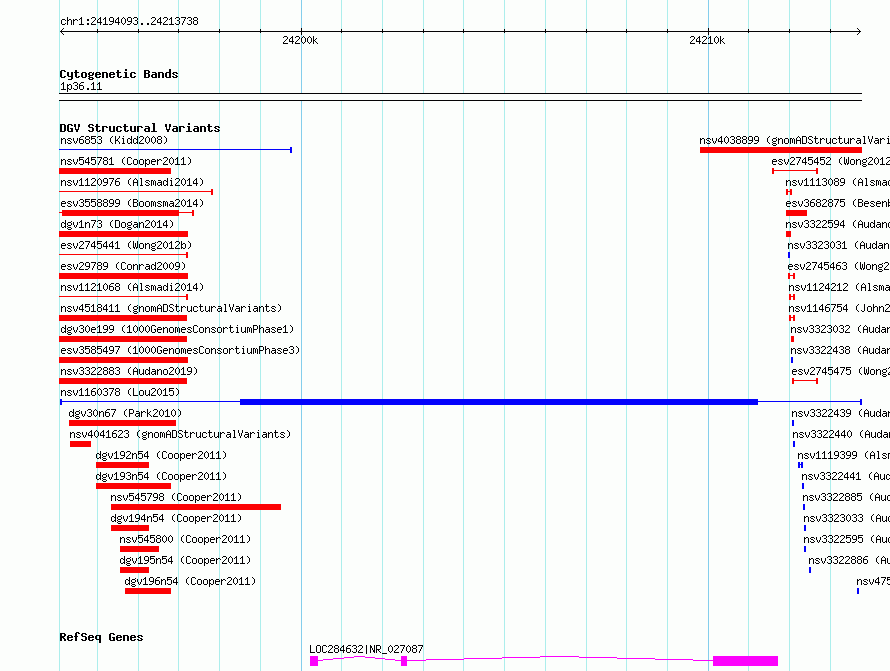Click the Cytogenetic Bands track title
Image resolution: width=890 pixels, height=671 pixels.
pos(119,74)
